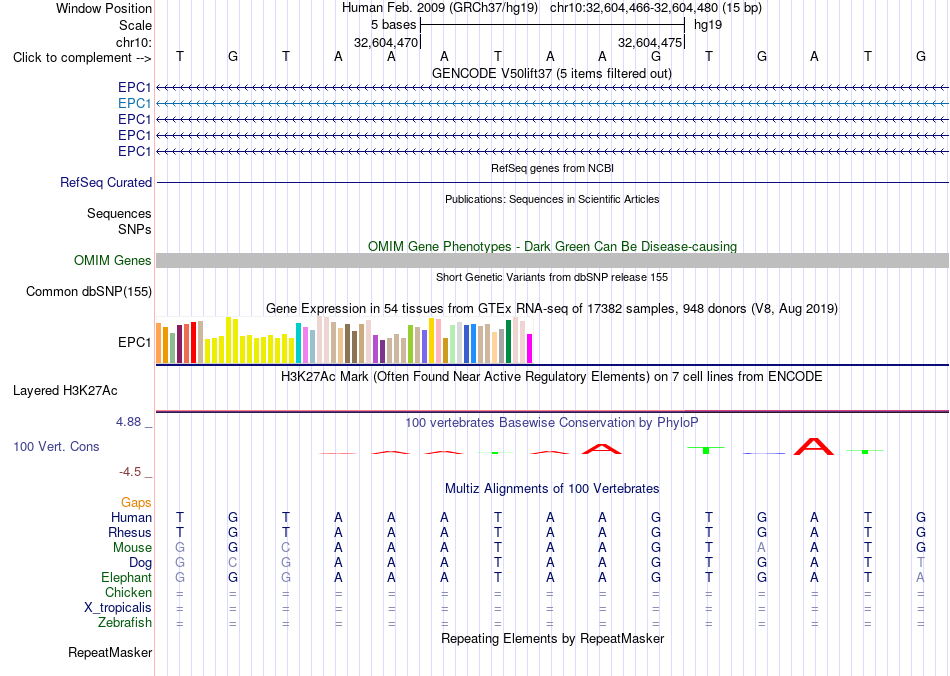Screen dimensions: 950x676
Task: Click the 100 Vert. Cons label
Action: (x=56, y=446)
